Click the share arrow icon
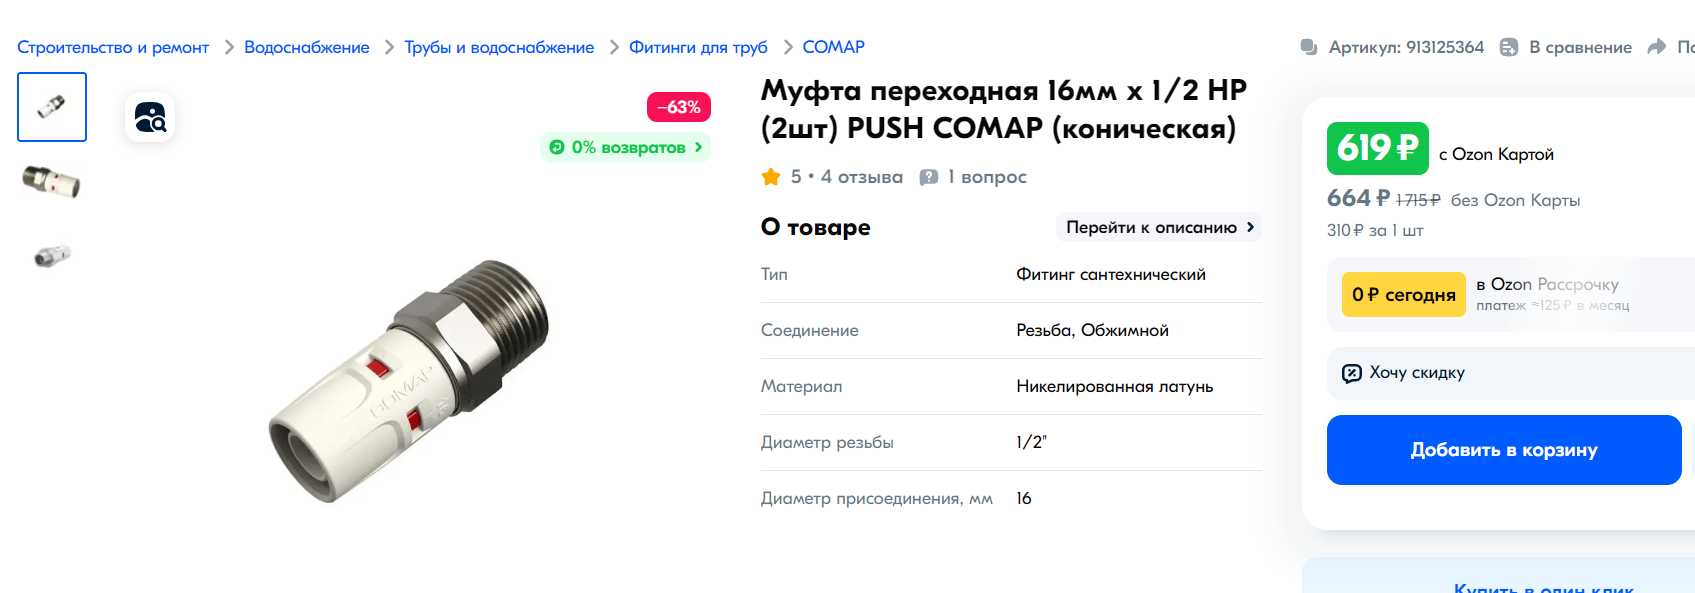 coord(1657,47)
